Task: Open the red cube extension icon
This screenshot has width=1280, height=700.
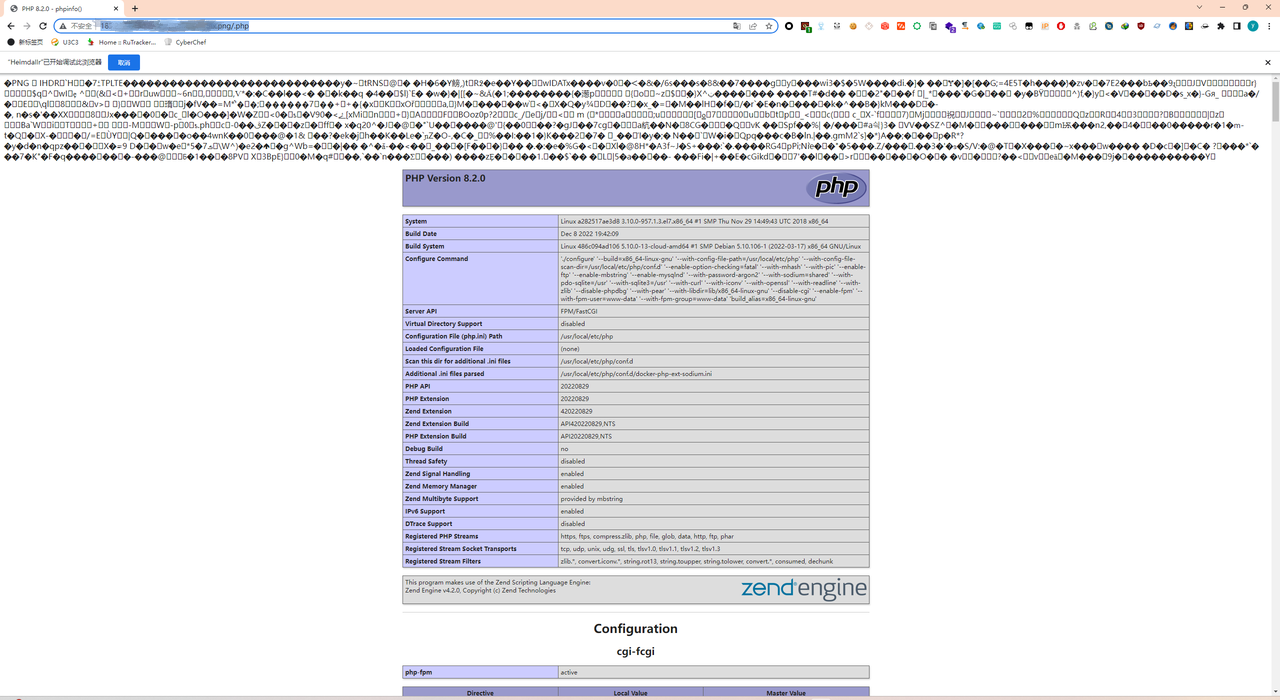Action: 885,26
